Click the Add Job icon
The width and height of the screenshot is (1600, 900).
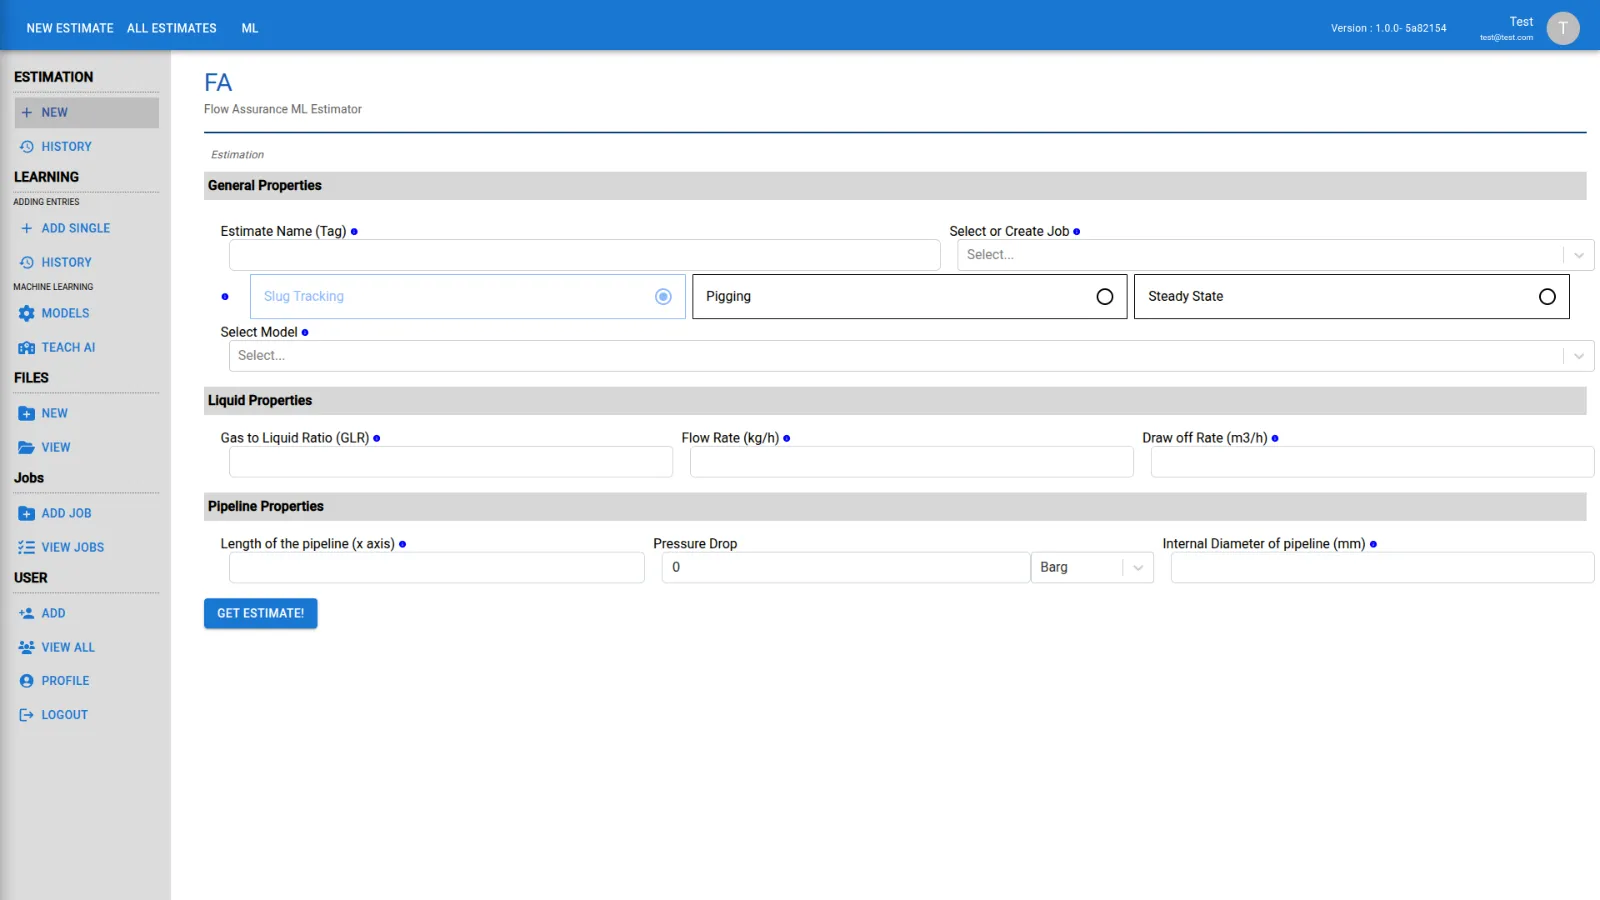pos(26,512)
